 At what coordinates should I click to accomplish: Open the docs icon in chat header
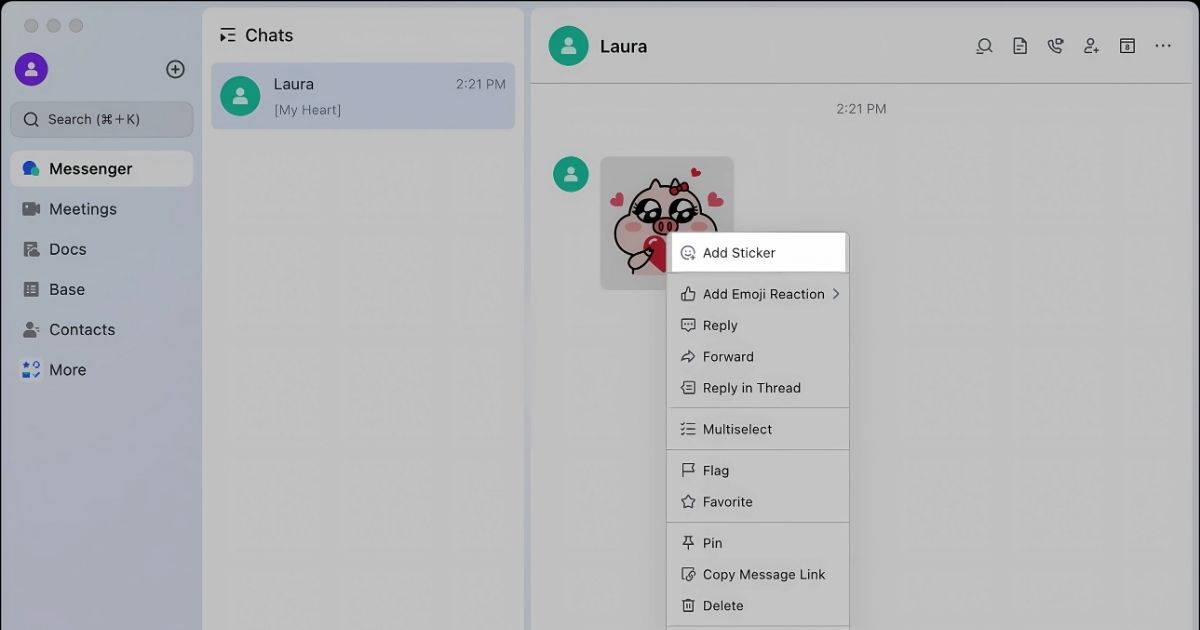click(1020, 46)
